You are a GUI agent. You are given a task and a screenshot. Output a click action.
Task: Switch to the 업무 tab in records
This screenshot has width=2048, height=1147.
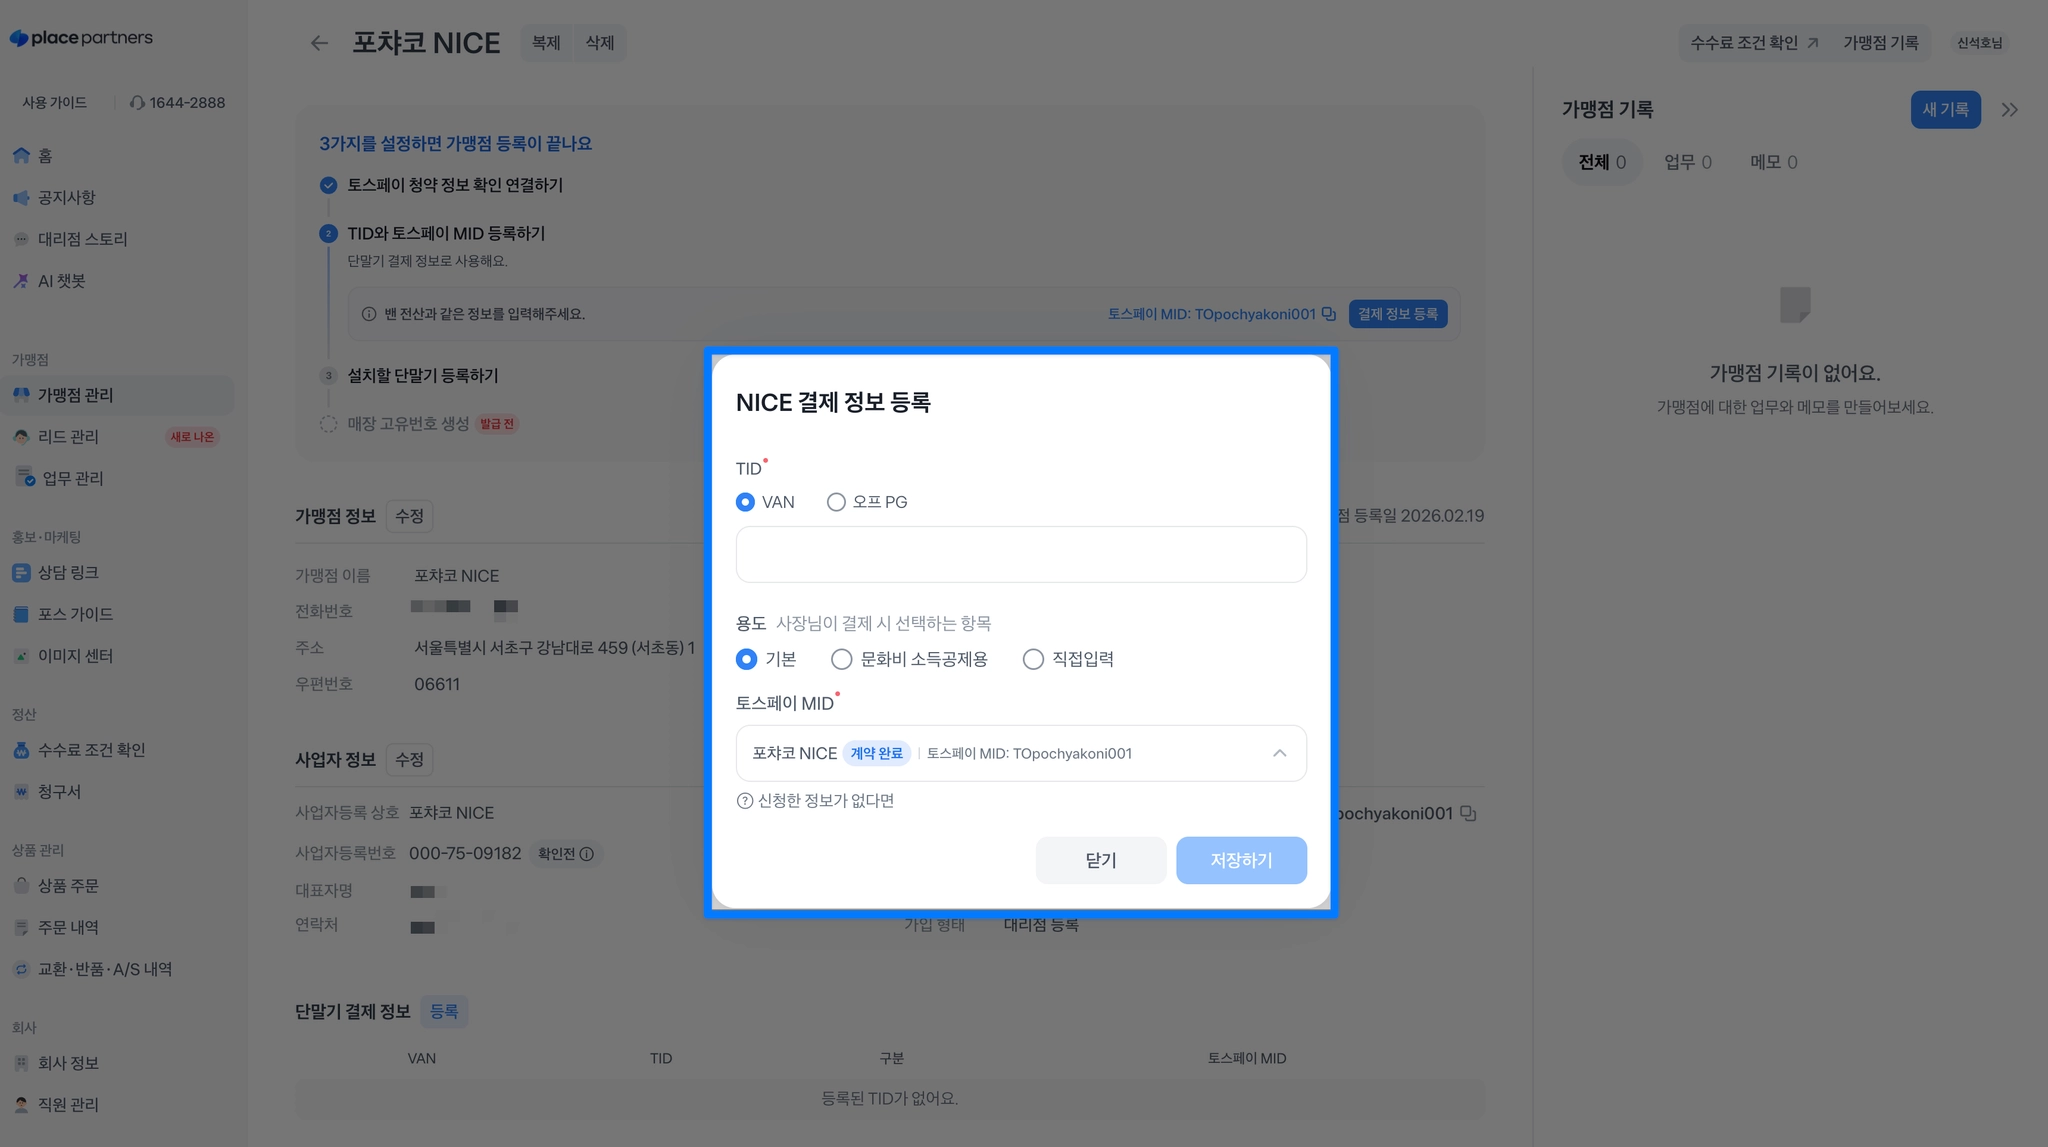[1687, 162]
